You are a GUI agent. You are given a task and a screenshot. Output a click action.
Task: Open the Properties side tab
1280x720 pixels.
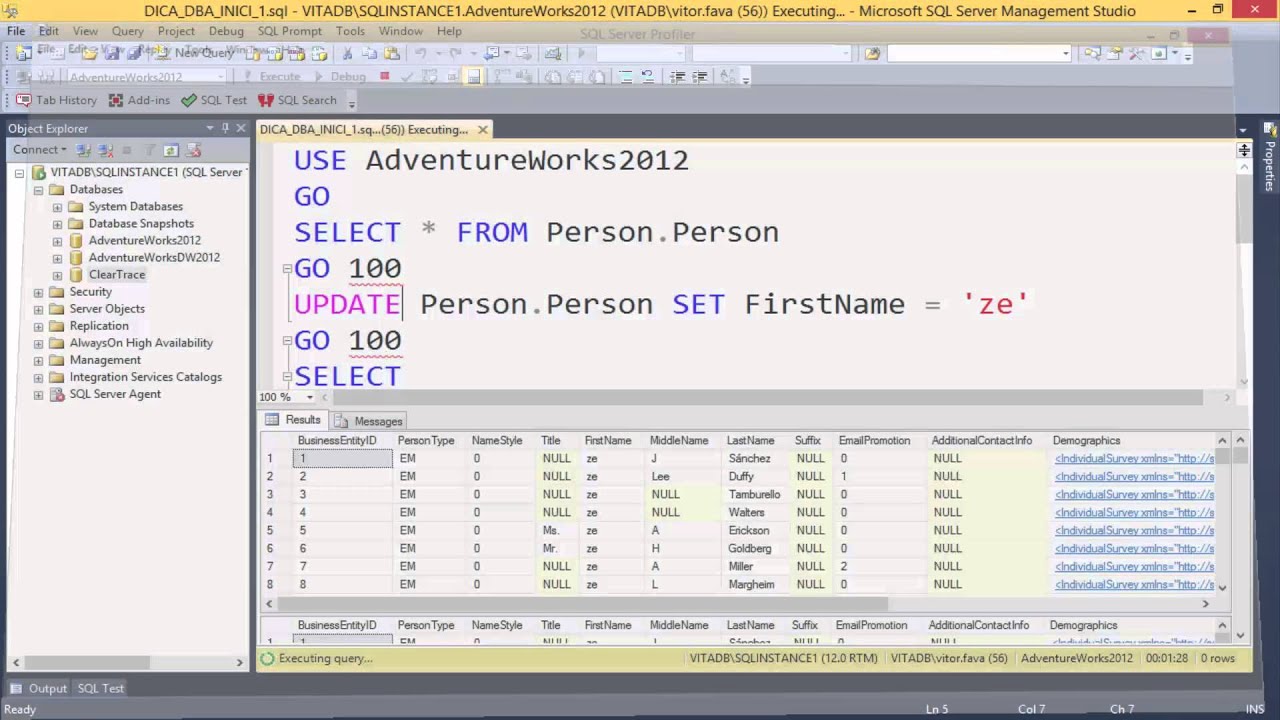coord(1270,158)
